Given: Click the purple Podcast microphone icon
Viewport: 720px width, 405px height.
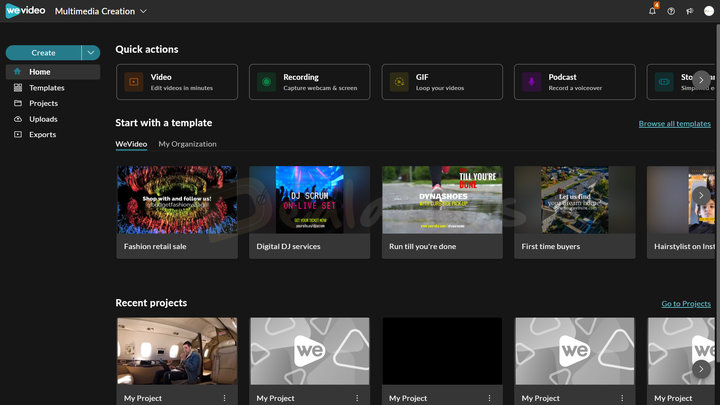Looking at the screenshot, I should point(531,82).
